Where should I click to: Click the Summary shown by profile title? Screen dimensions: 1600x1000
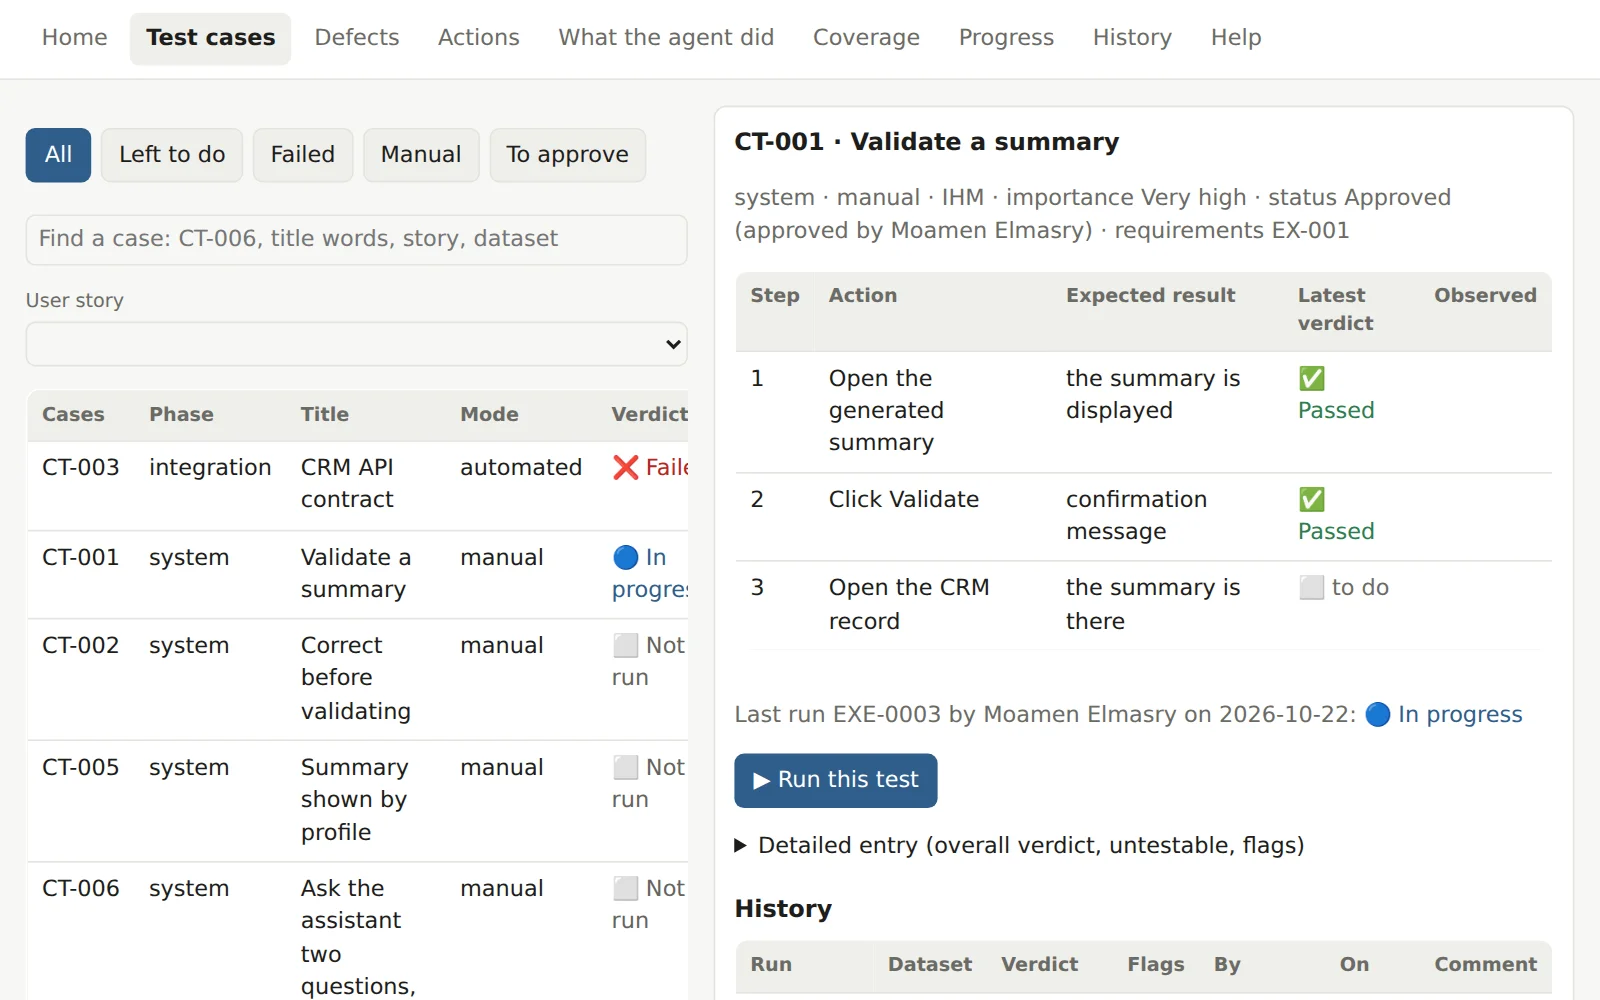pyautogui.click(x=354, y=799)
